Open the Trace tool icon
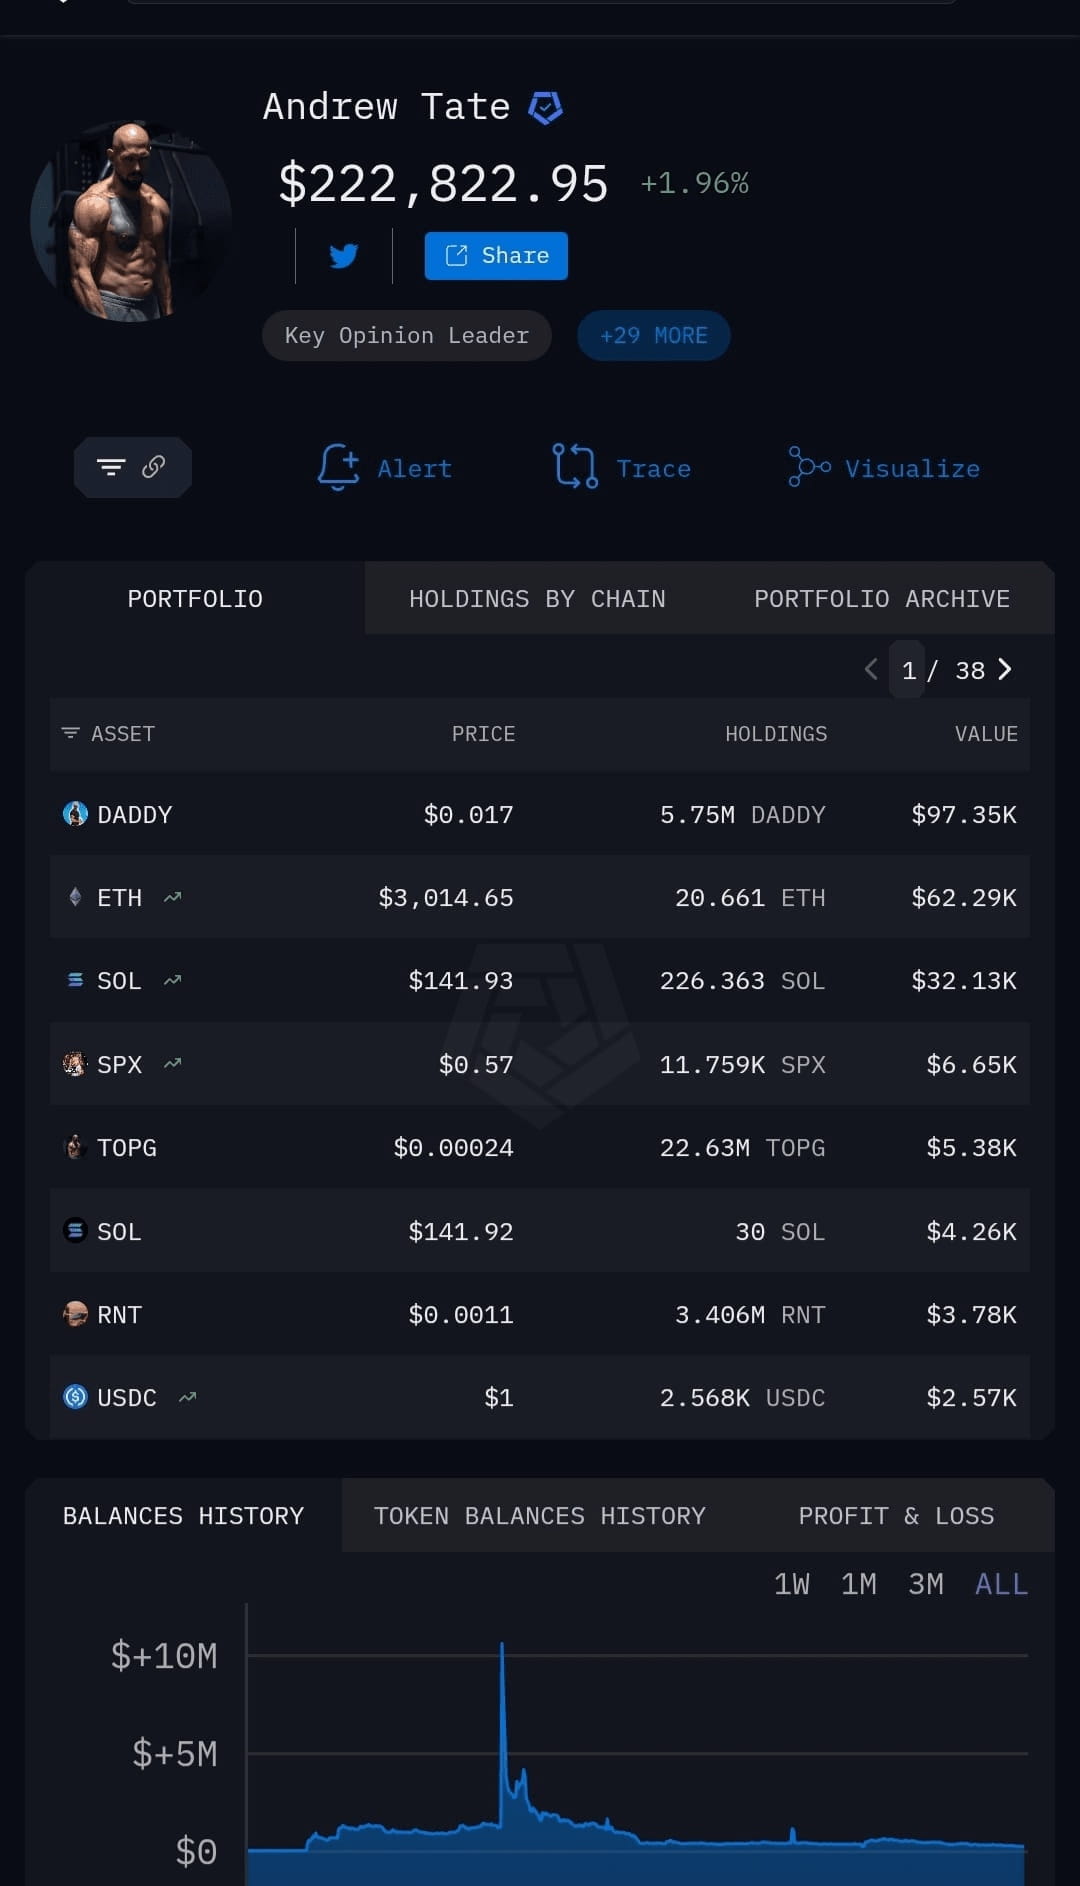The image size is (1080, 1886). [575, 466]
